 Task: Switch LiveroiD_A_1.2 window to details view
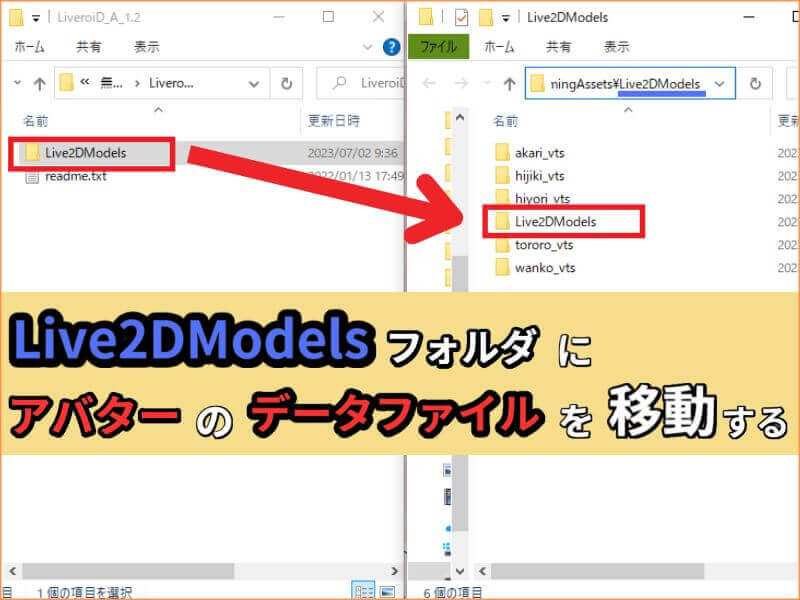tap(363, 591)
